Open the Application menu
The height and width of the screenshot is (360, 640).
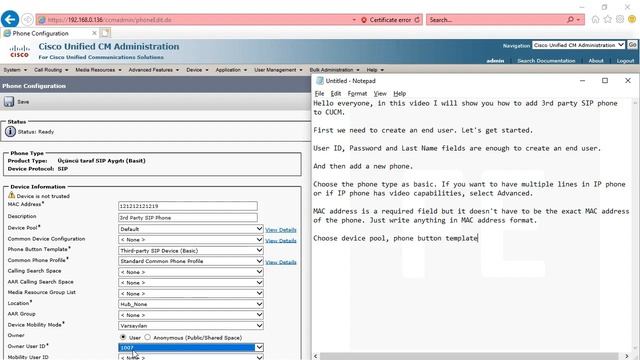231,70
